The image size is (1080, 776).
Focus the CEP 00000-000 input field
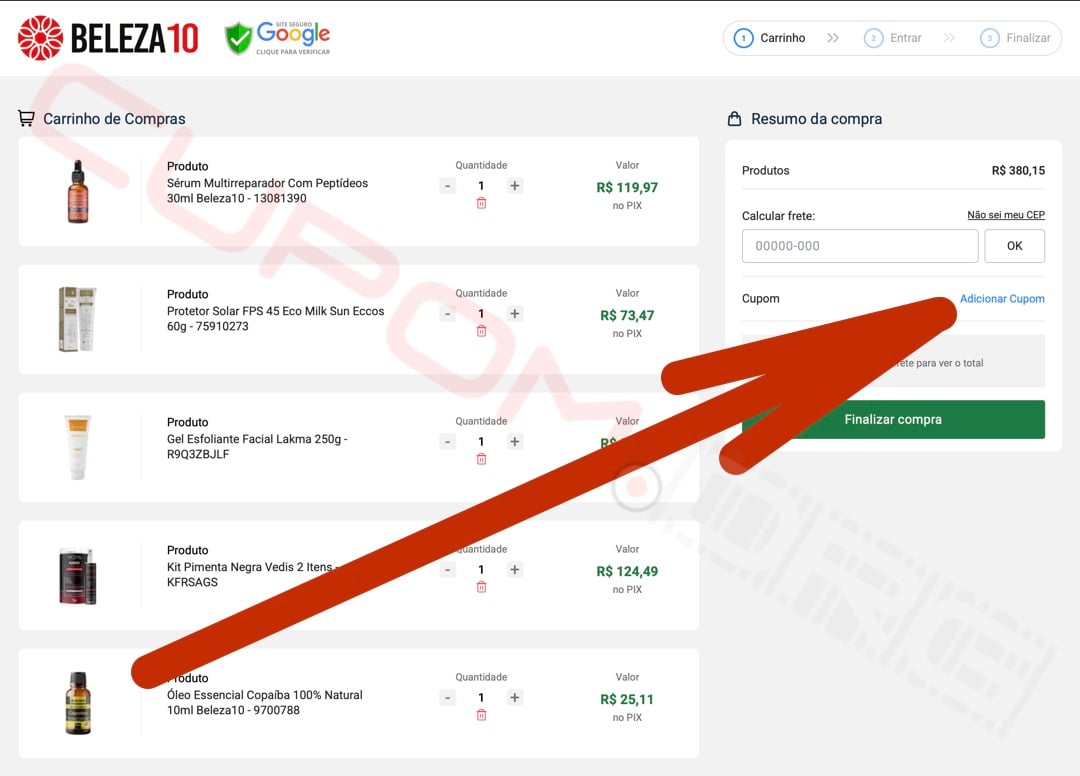[860, 247]
